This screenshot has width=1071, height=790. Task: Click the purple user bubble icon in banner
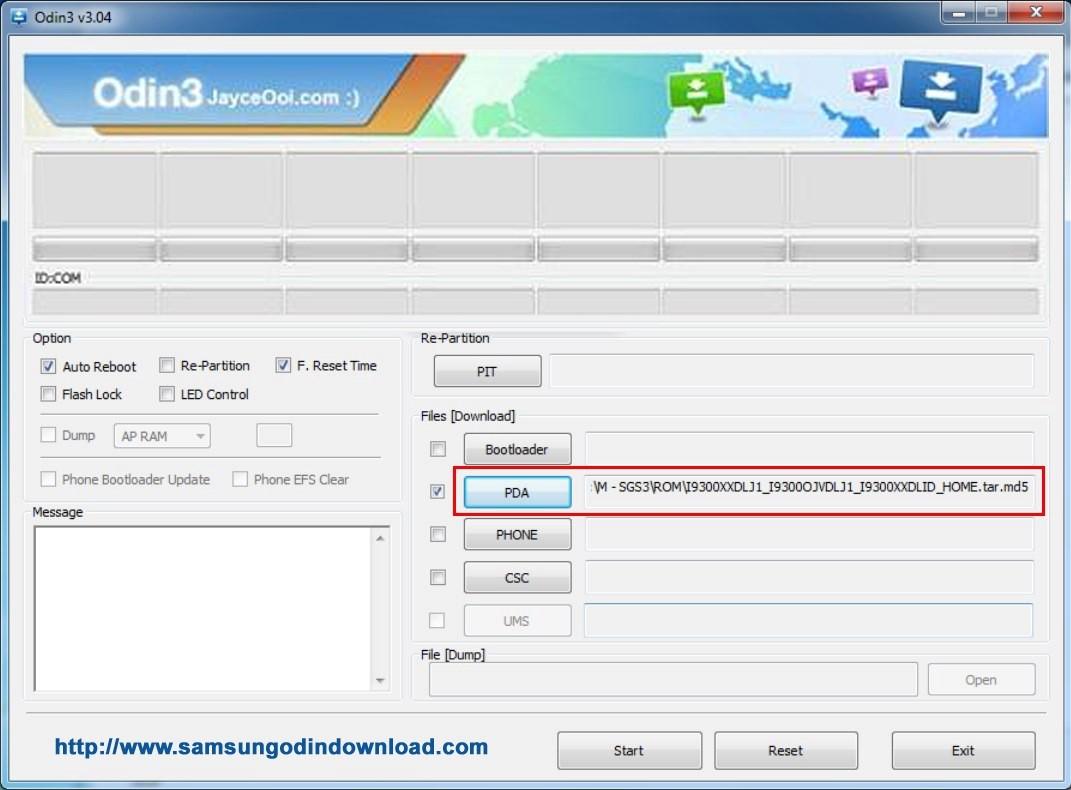(870, 82)
